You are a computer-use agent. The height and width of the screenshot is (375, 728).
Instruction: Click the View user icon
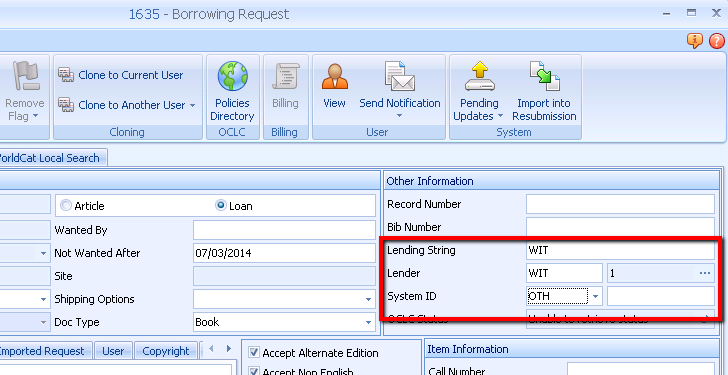click(x=334, y=76)
